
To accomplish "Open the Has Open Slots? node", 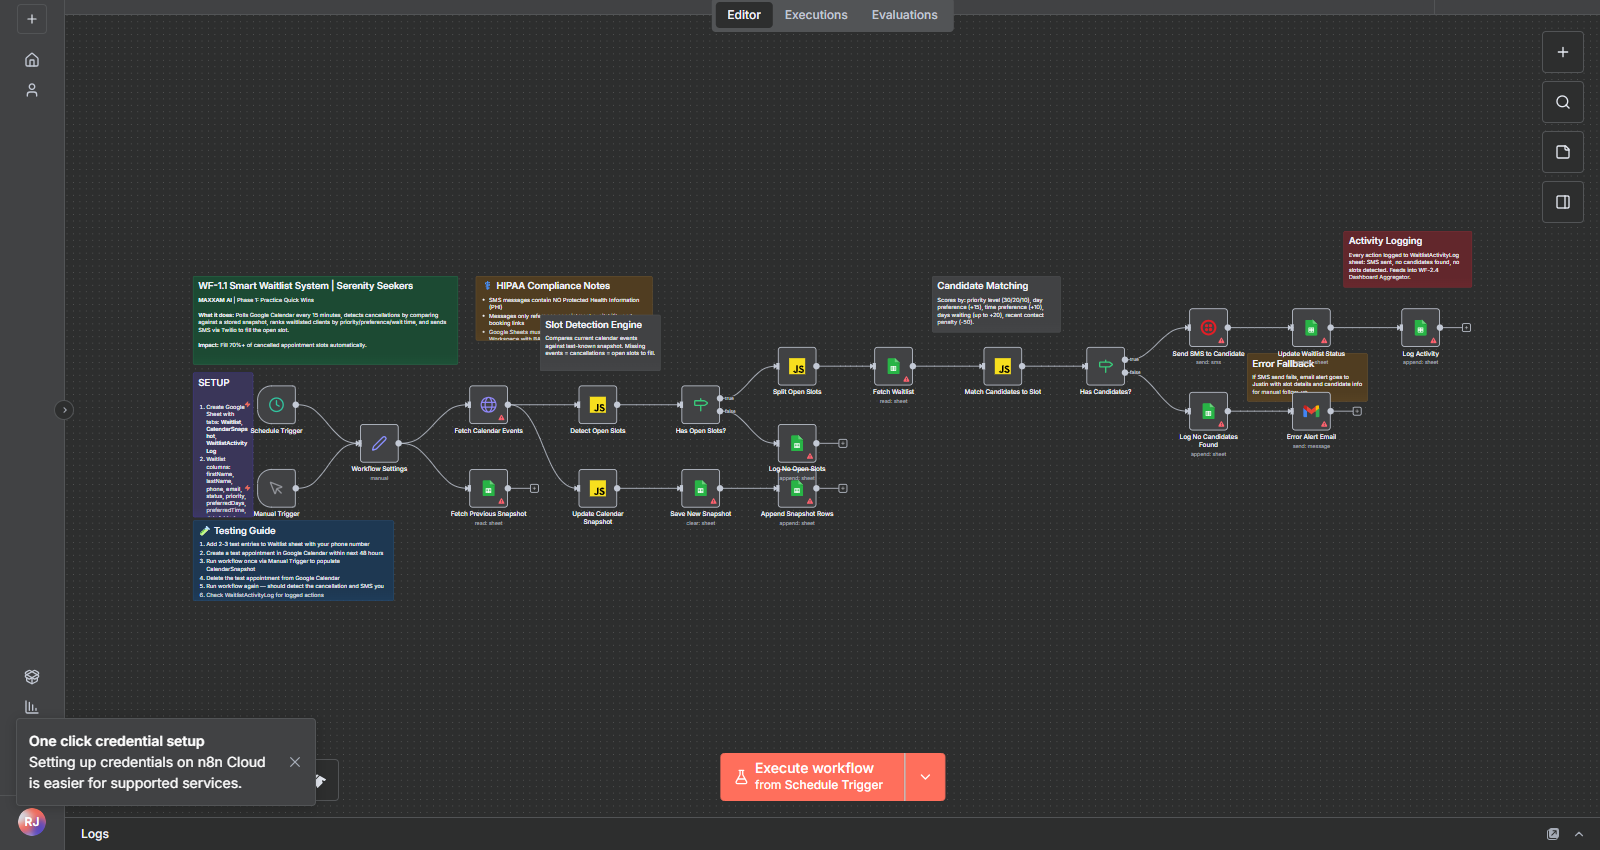I will (x=701, y=405).
